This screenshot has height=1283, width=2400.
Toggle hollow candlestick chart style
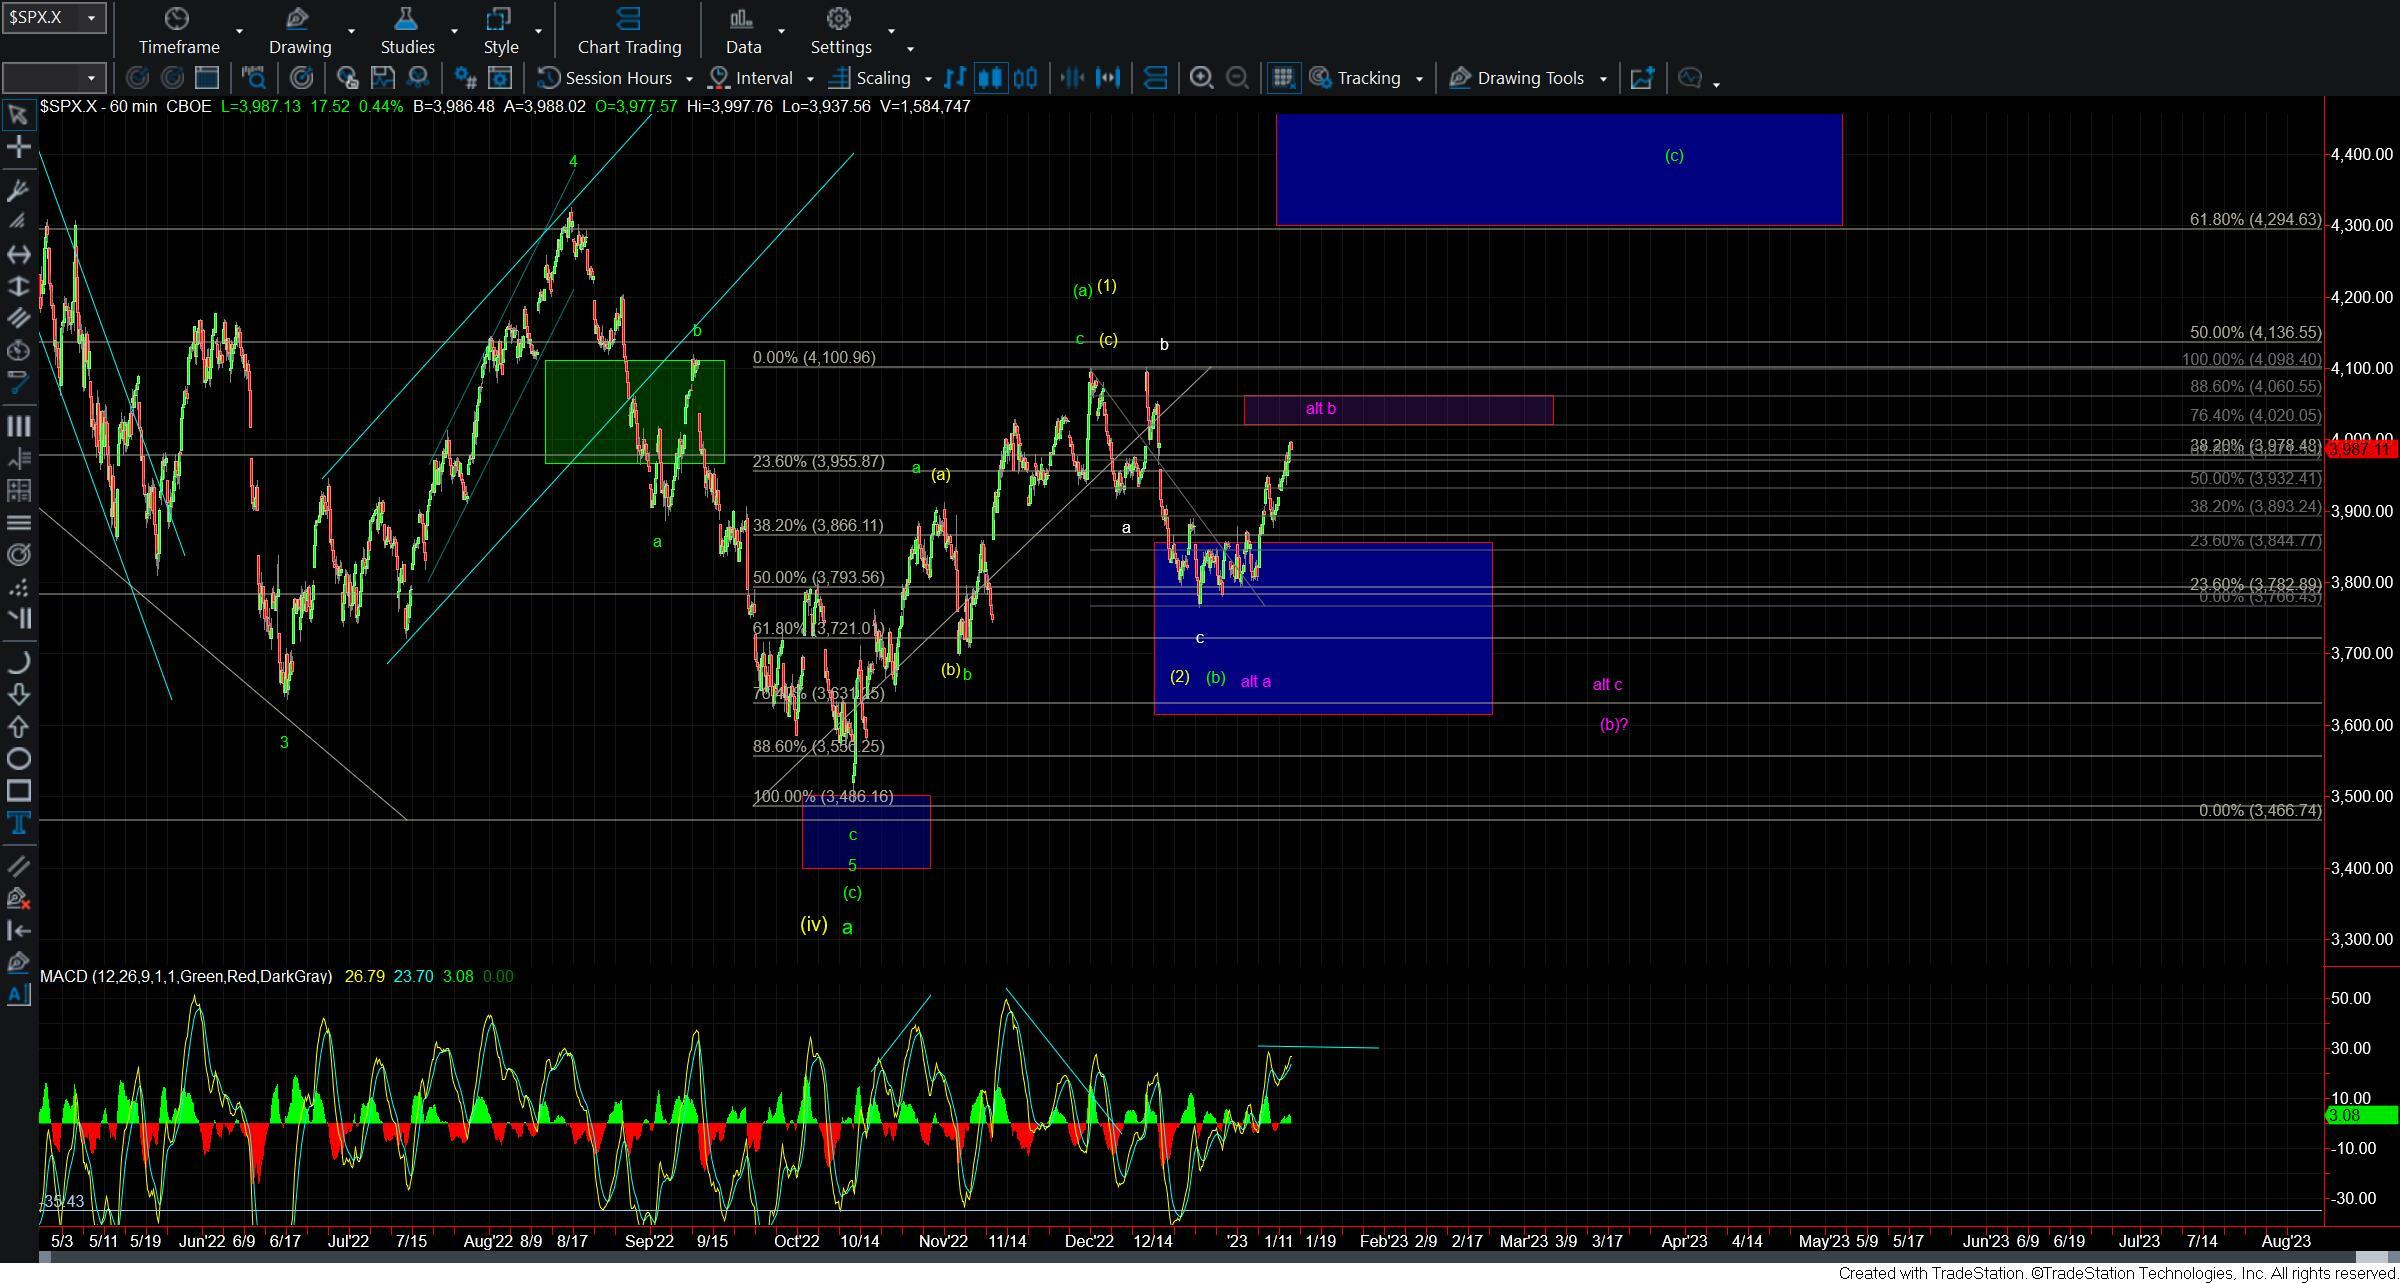pos(1026,78)
